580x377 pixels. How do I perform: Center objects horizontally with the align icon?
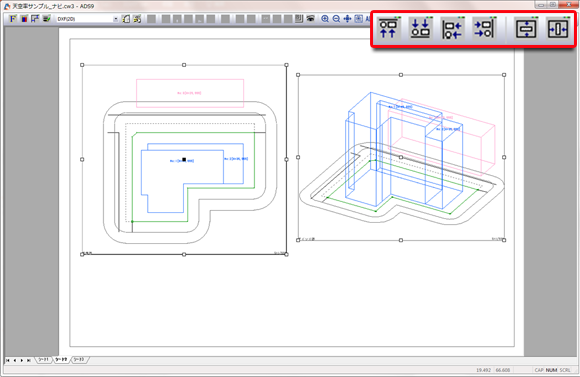[558, 28]
